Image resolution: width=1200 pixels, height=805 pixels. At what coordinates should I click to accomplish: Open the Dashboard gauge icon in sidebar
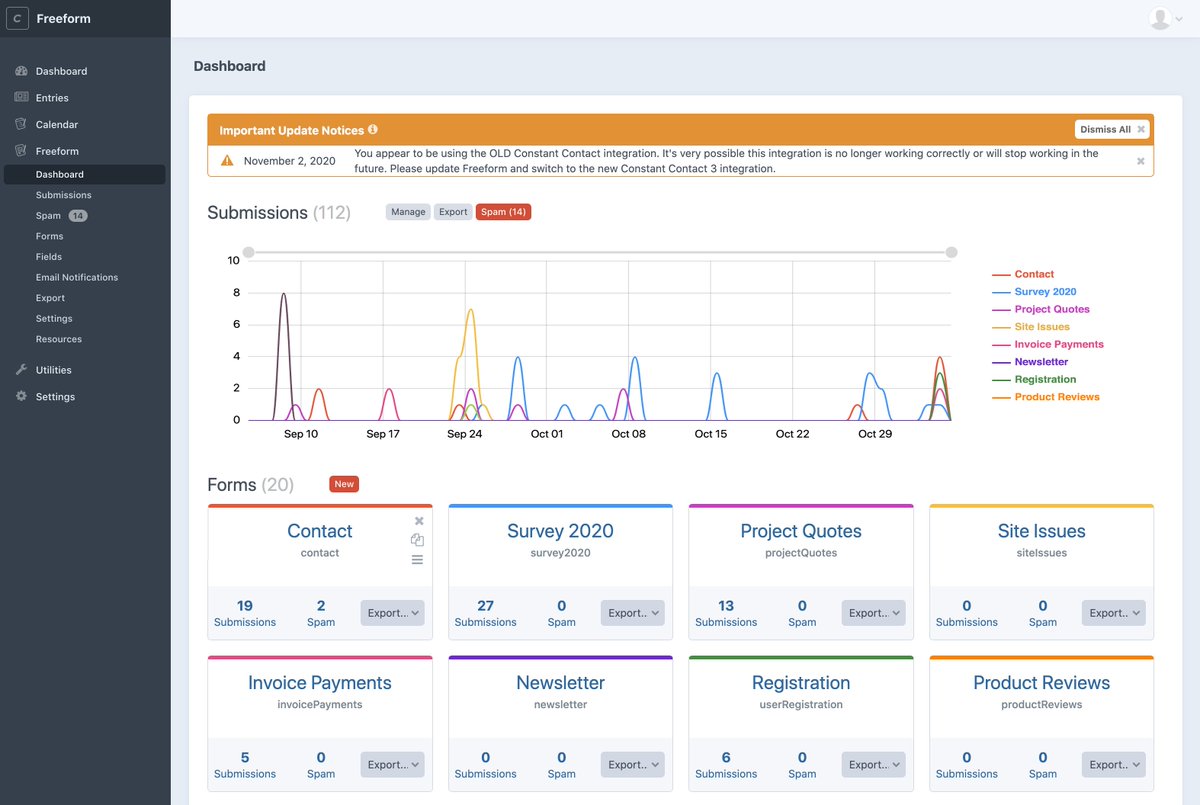20,71
